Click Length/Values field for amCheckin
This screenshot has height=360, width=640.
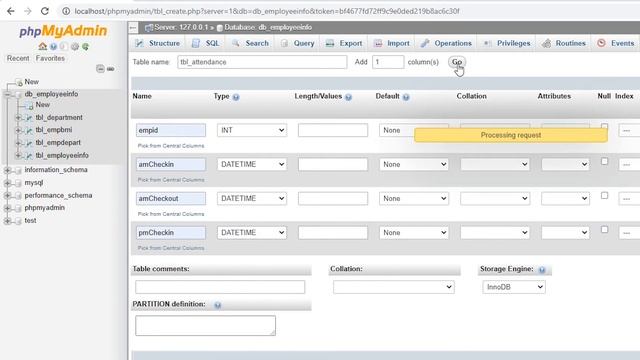click(333, 164)
